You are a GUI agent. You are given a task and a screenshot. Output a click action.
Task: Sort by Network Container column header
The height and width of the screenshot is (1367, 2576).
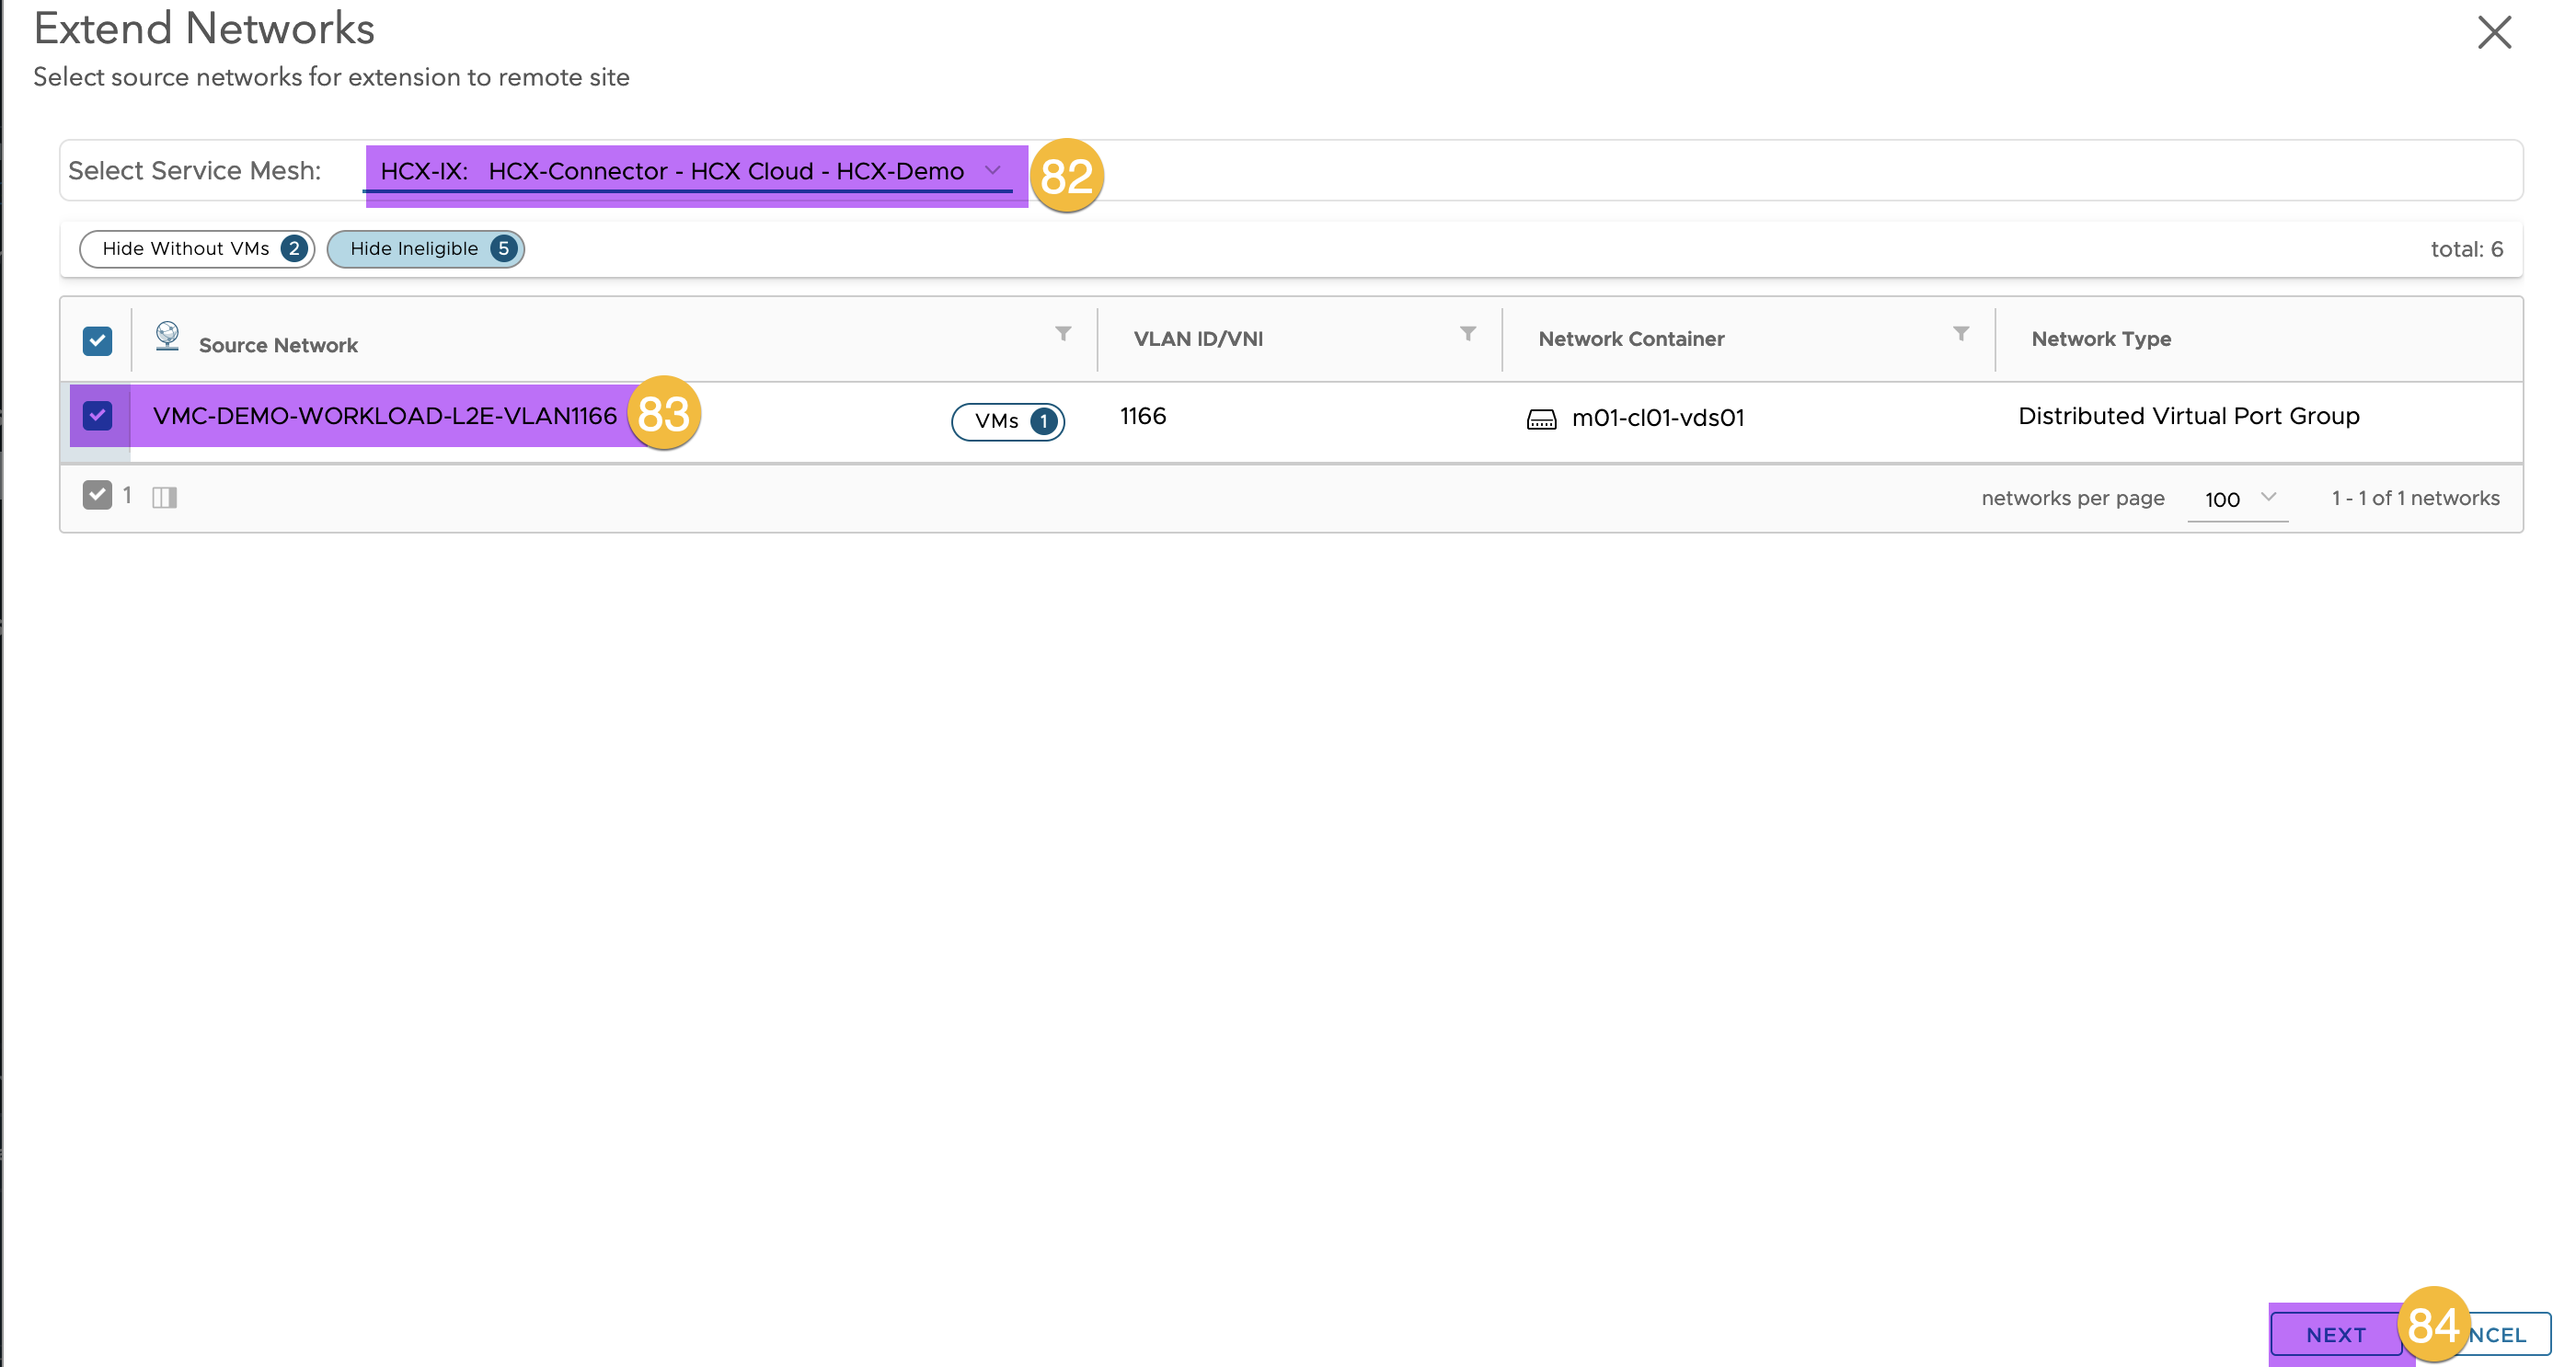[x=1631, y=339]
